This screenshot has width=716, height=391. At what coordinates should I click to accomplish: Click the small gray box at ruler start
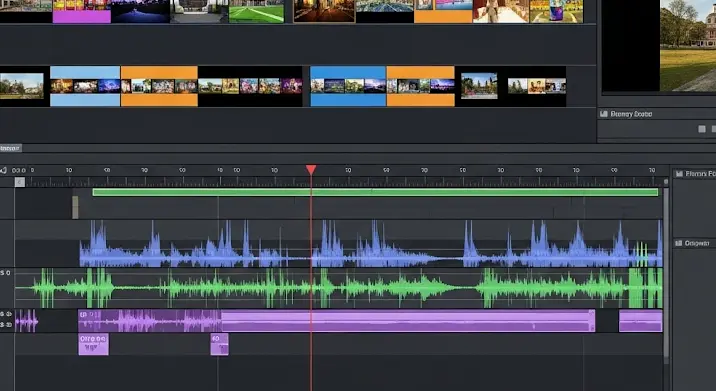(20, 182)
